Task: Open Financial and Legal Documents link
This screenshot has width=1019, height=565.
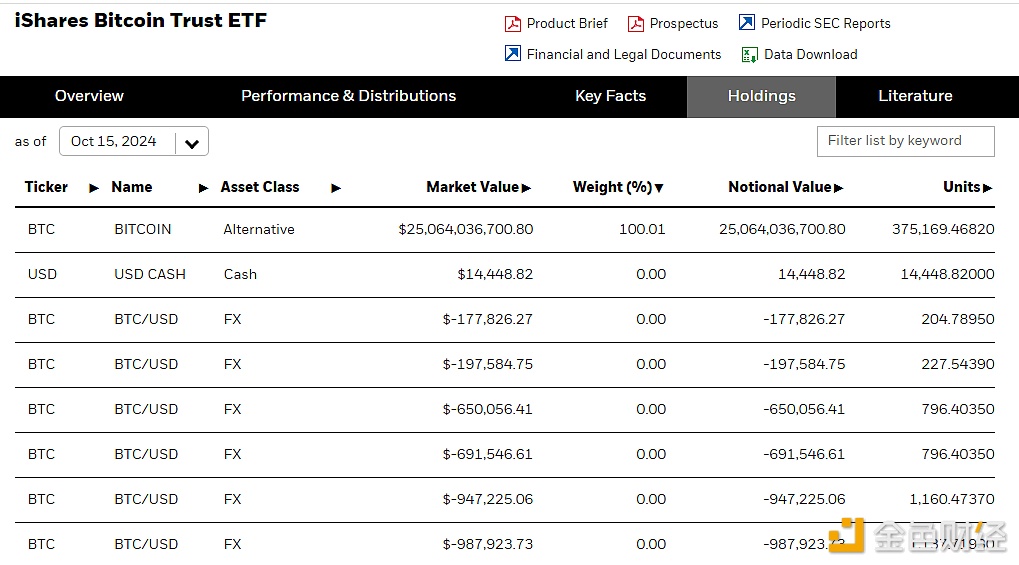Action: coord(624,55)
